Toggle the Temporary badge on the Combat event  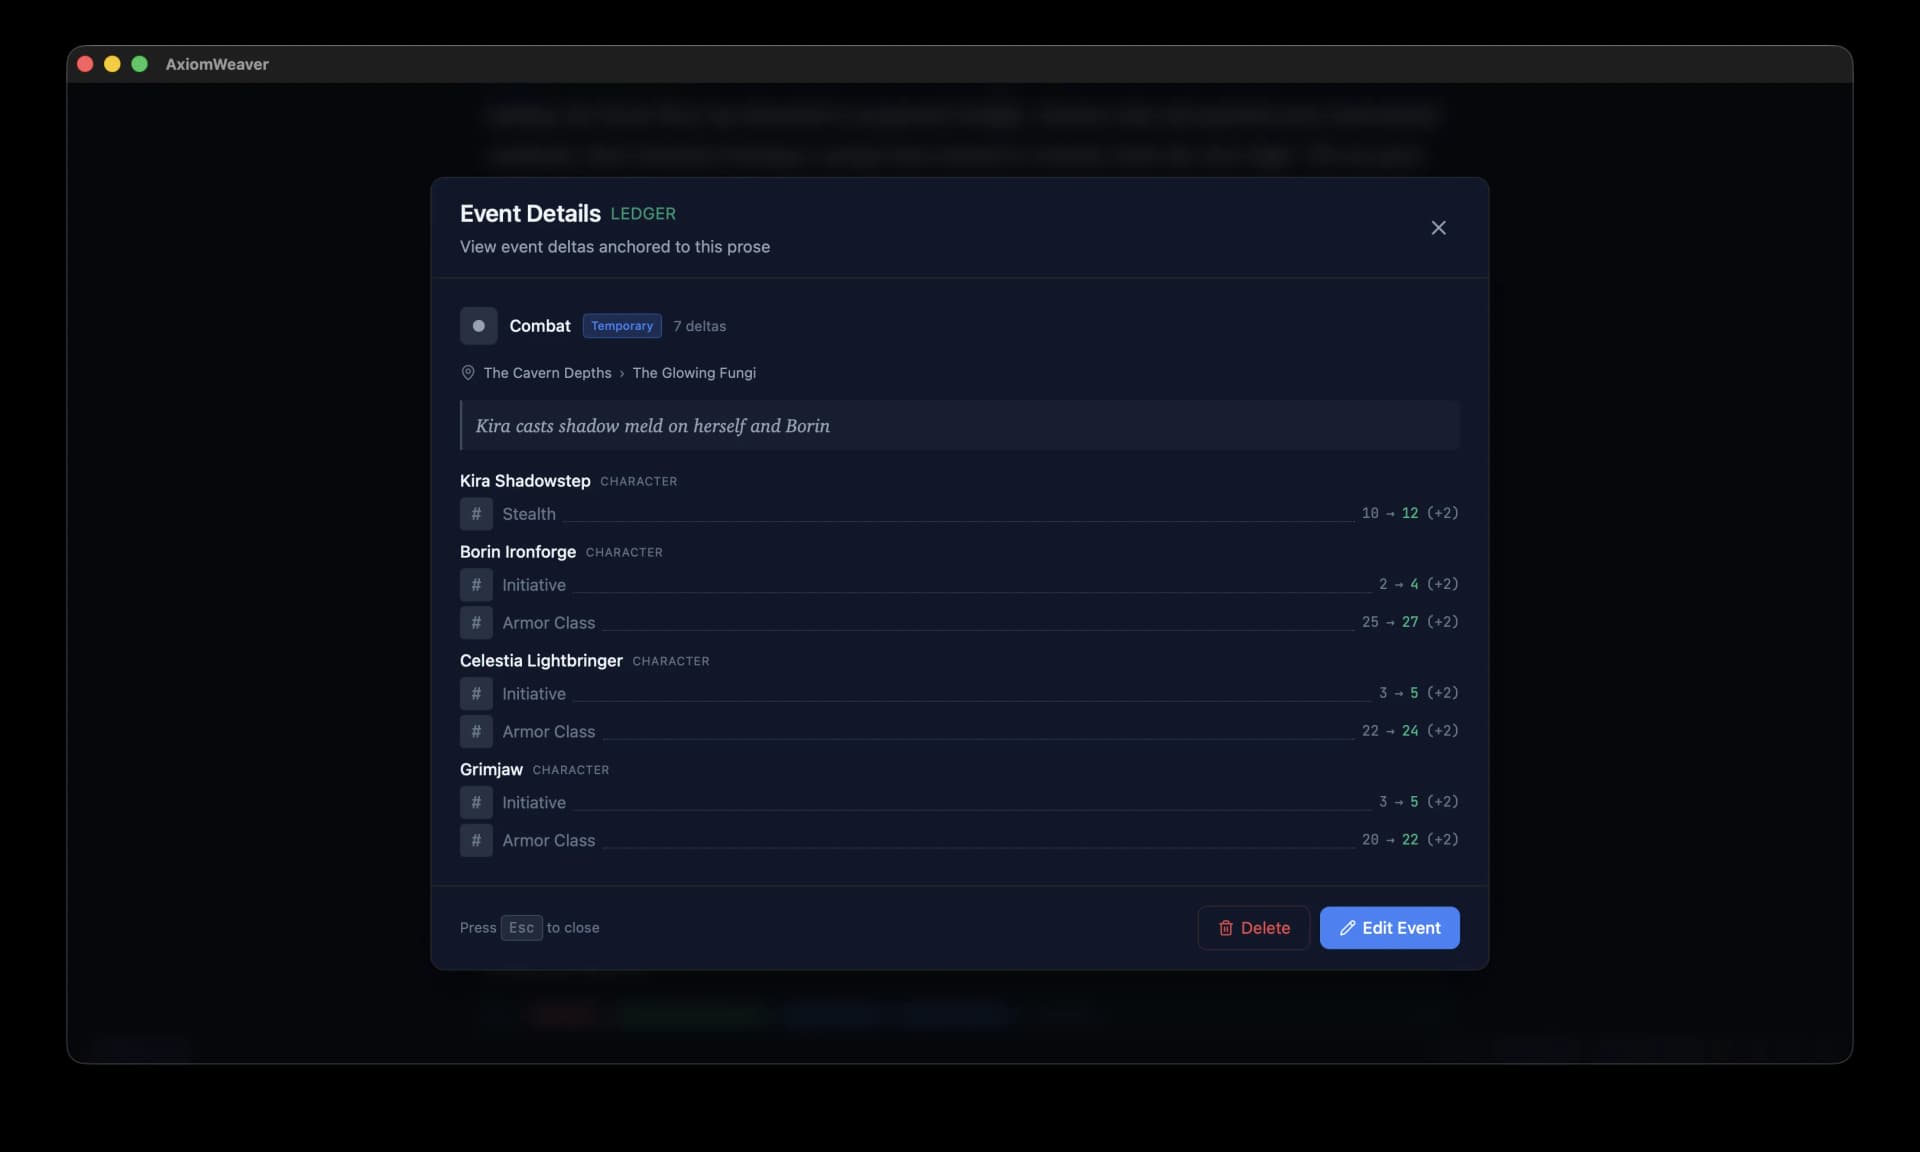[x=621, y=325]
